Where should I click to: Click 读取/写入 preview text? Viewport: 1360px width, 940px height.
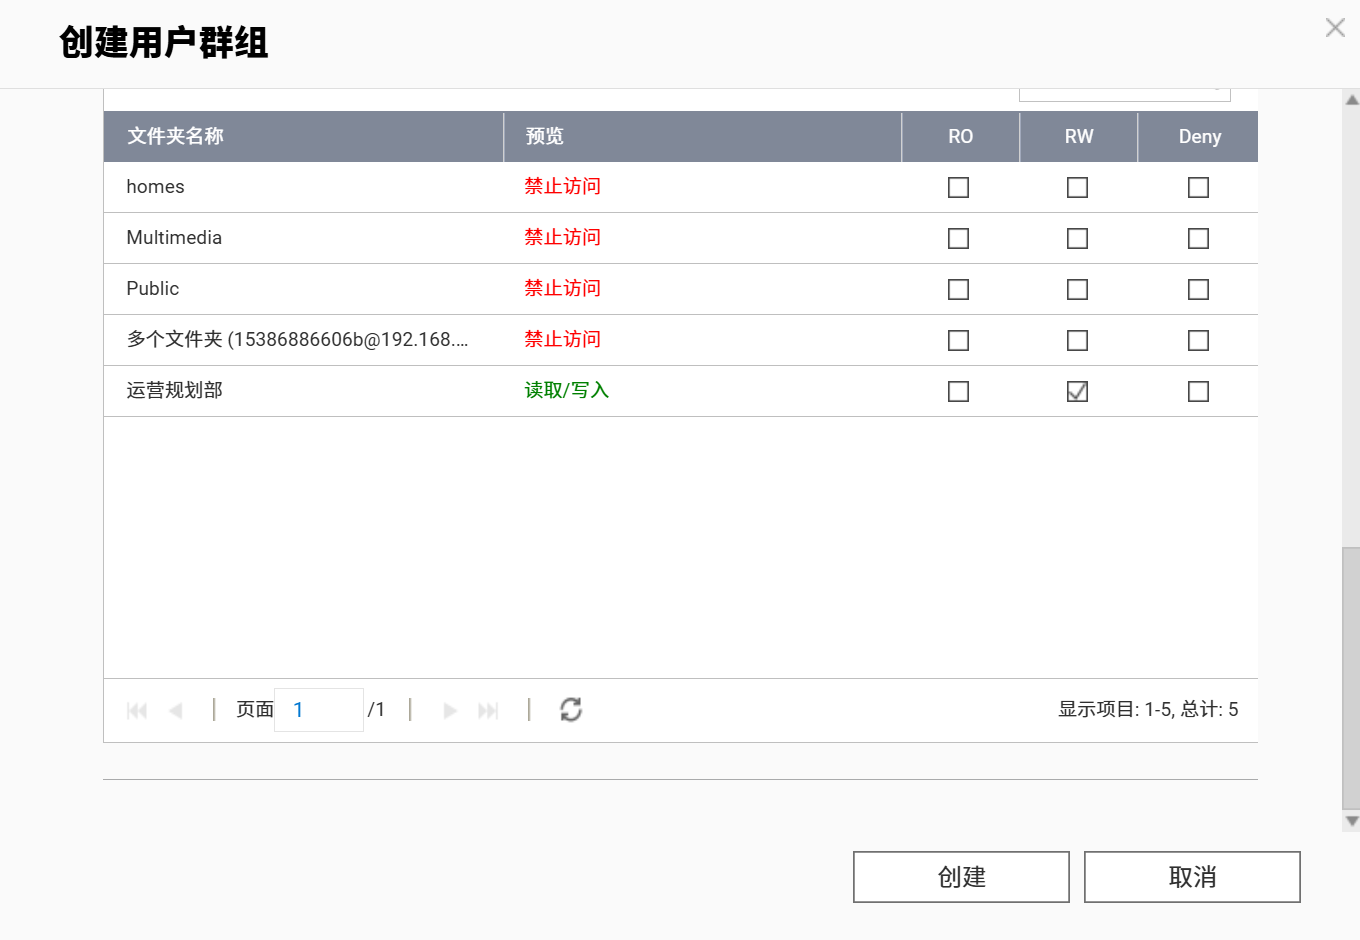[x=567, y=390]
